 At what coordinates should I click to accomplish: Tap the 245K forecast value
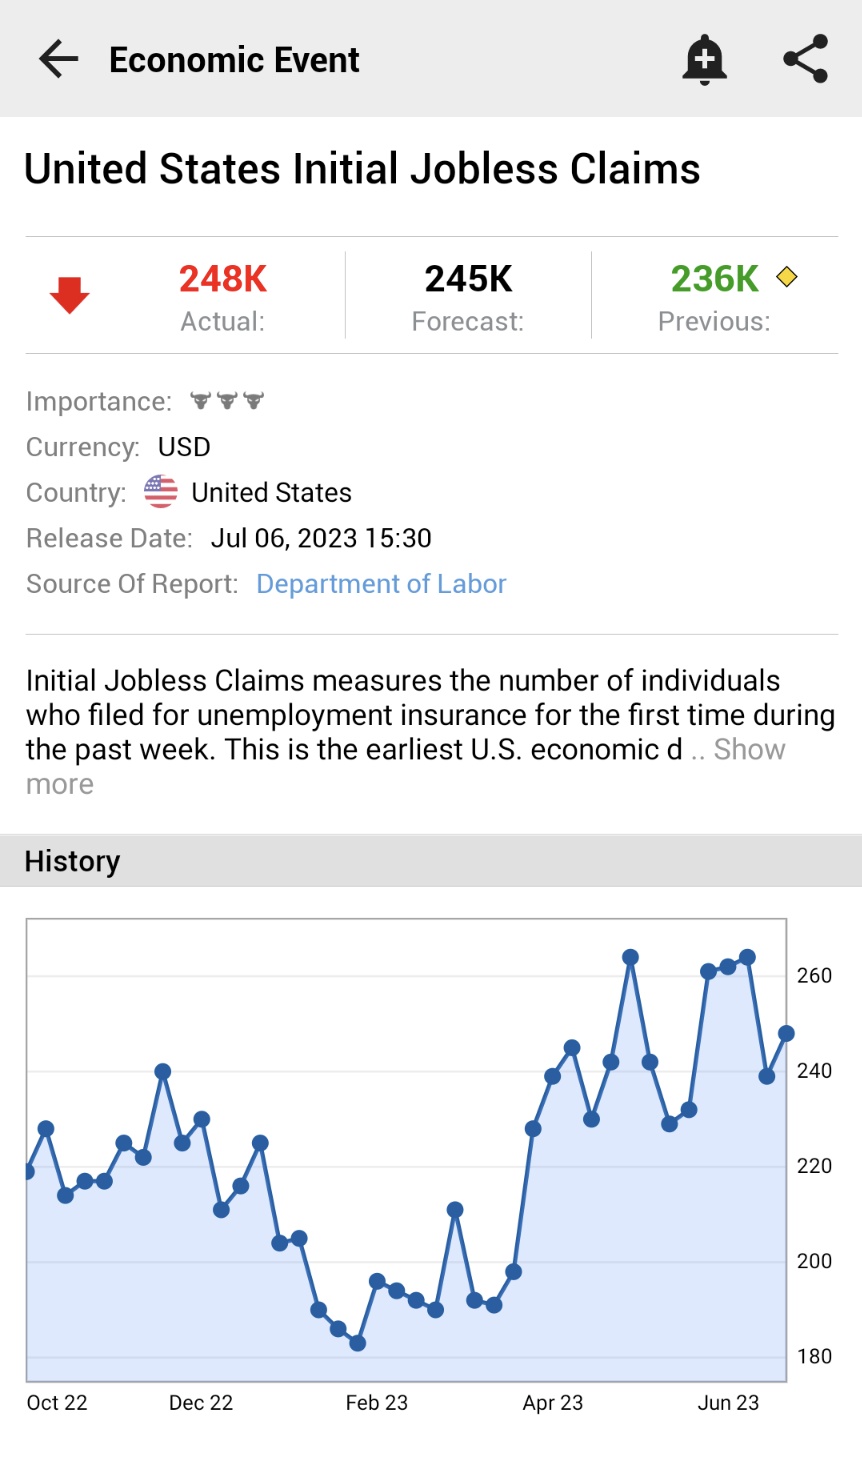[468, 279]
